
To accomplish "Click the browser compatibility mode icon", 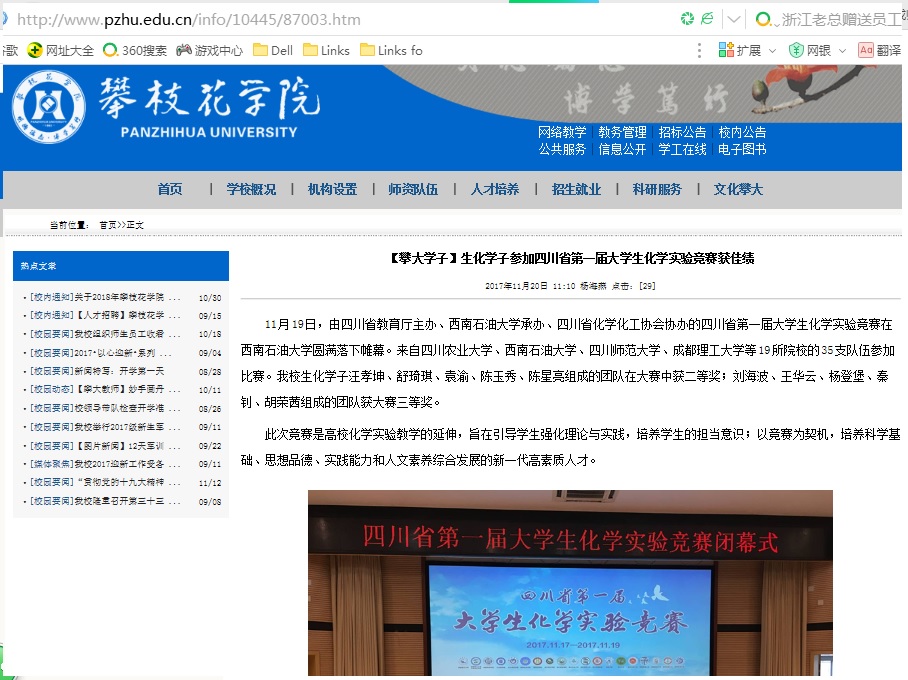I will pos(708,19).
